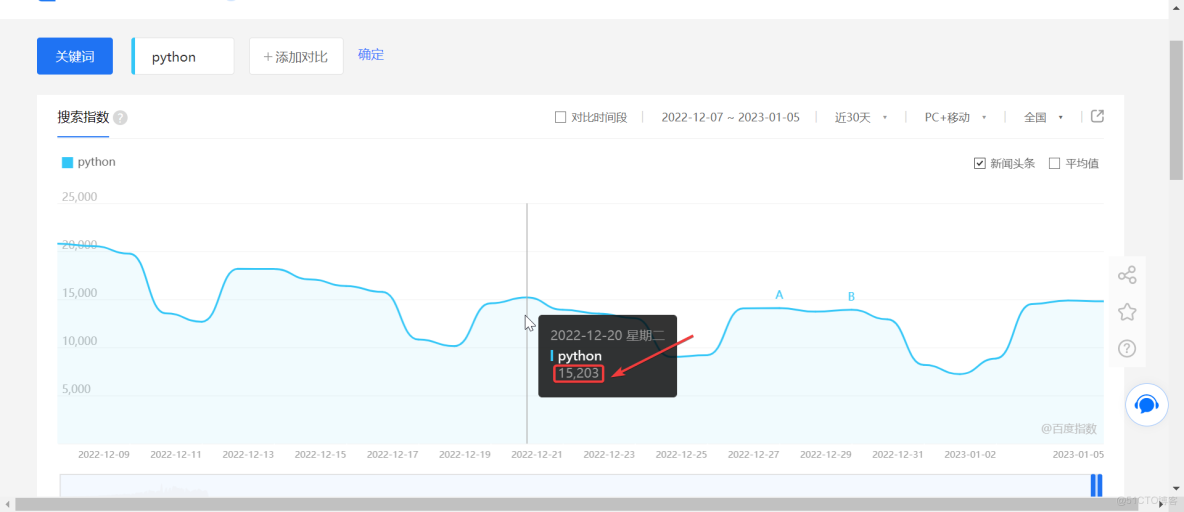1184x512 pixels.
Task: Click the star favorite icon
Action: [1127, 311]
